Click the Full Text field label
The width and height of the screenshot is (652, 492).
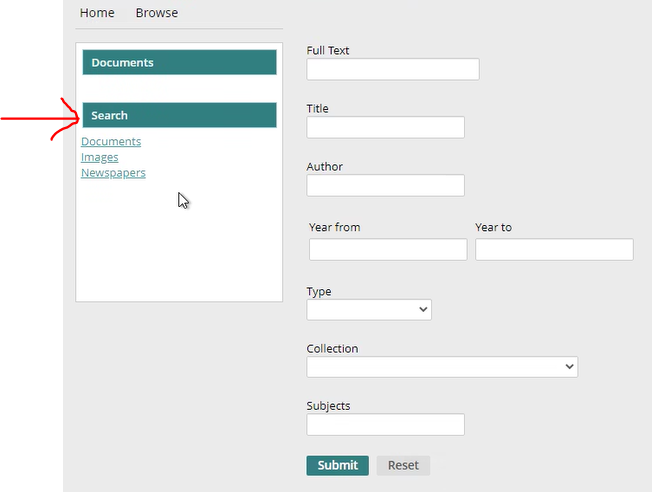(328, 51)
